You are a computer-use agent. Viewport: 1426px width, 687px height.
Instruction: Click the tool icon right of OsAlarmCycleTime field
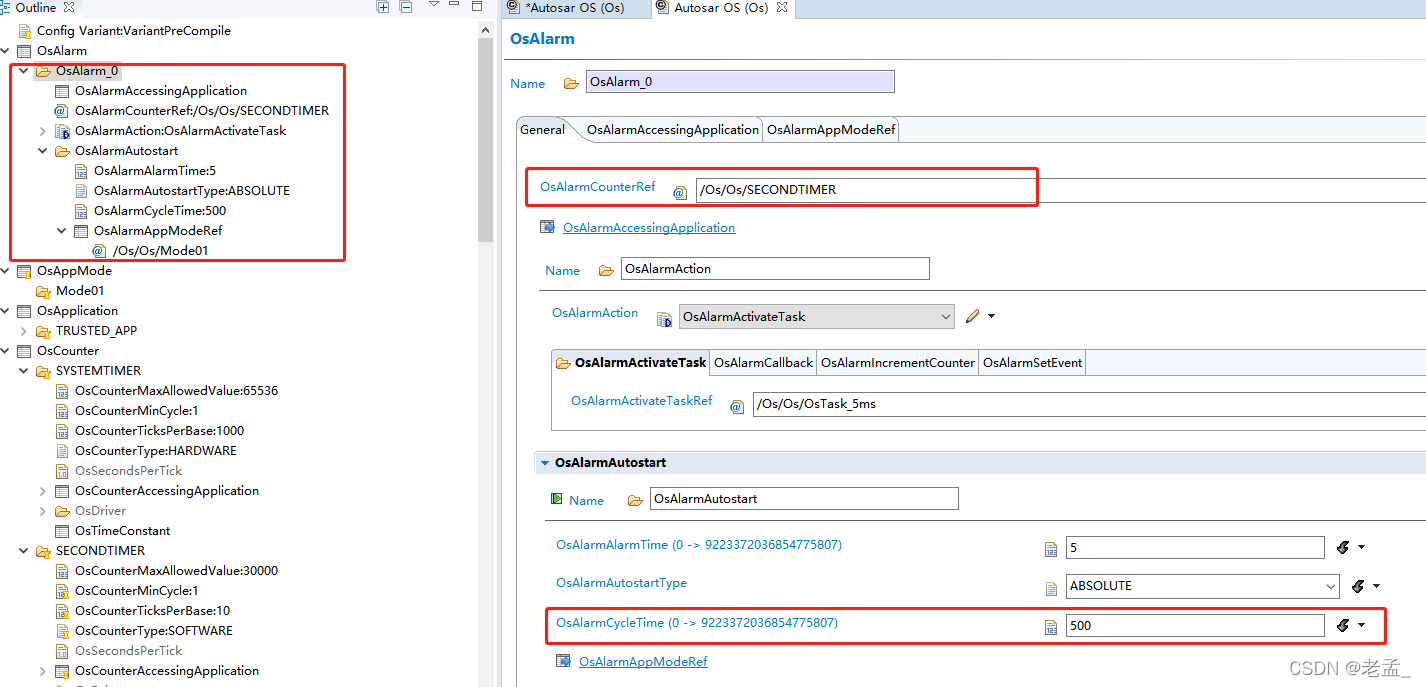[1343, 625]
